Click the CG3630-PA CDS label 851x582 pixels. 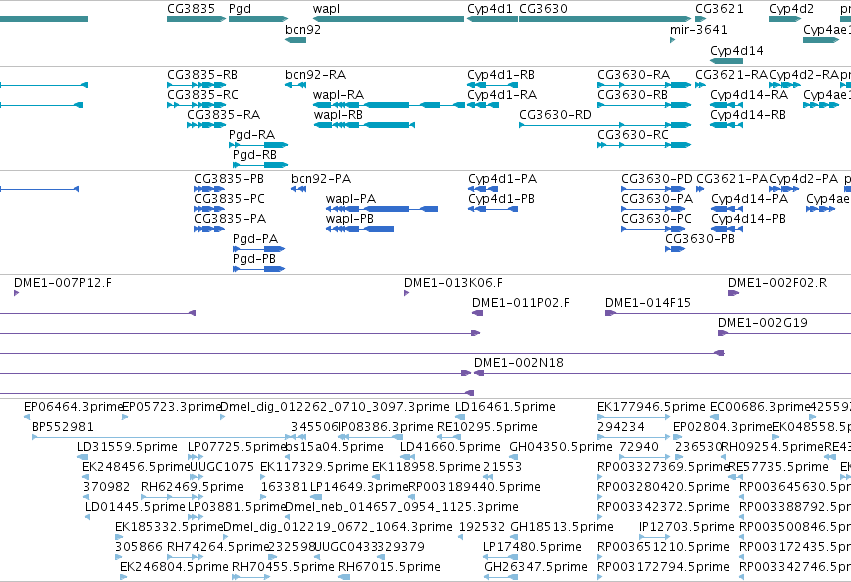(657, 199)
